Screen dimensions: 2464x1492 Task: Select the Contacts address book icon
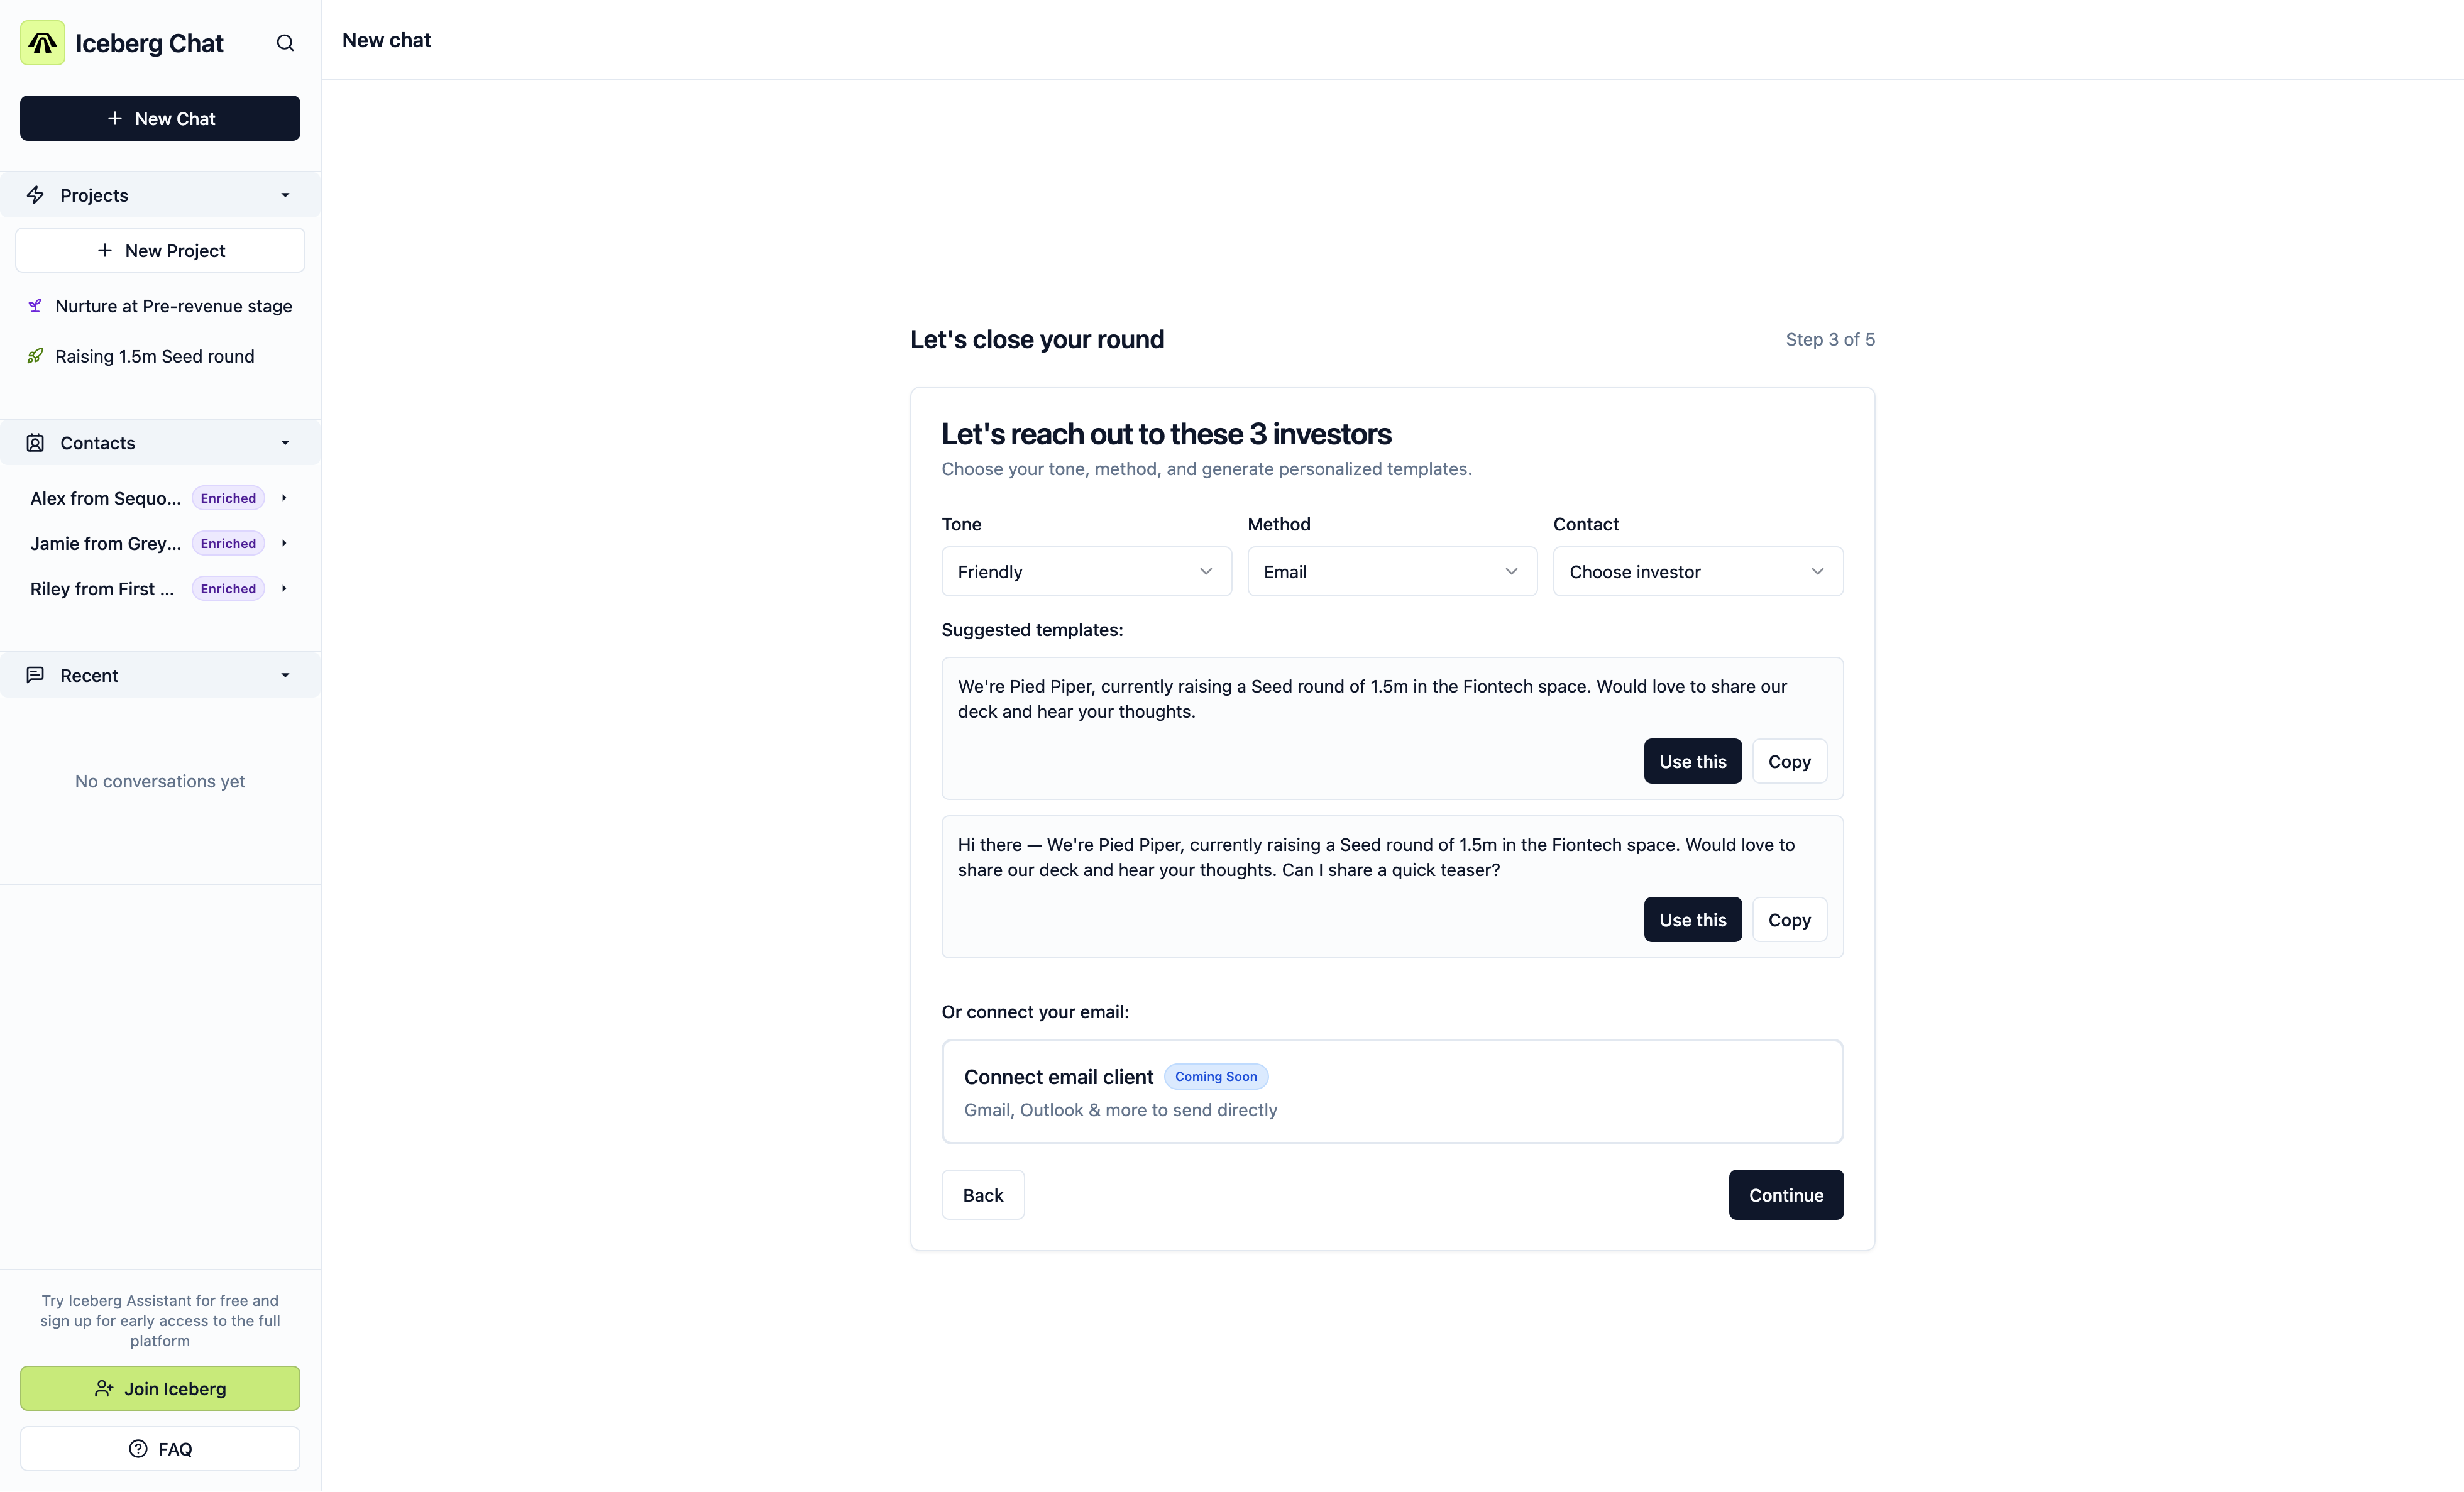coord(36,442)
